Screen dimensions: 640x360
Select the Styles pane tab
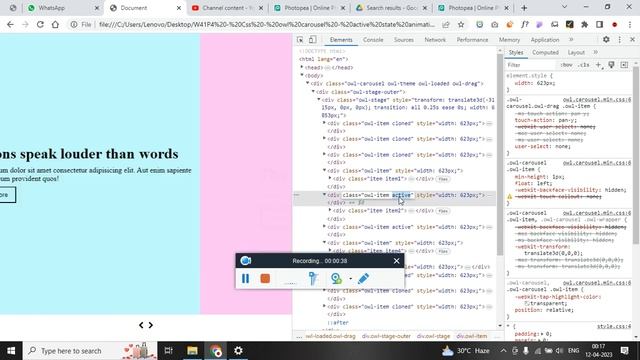pos(516,52)
